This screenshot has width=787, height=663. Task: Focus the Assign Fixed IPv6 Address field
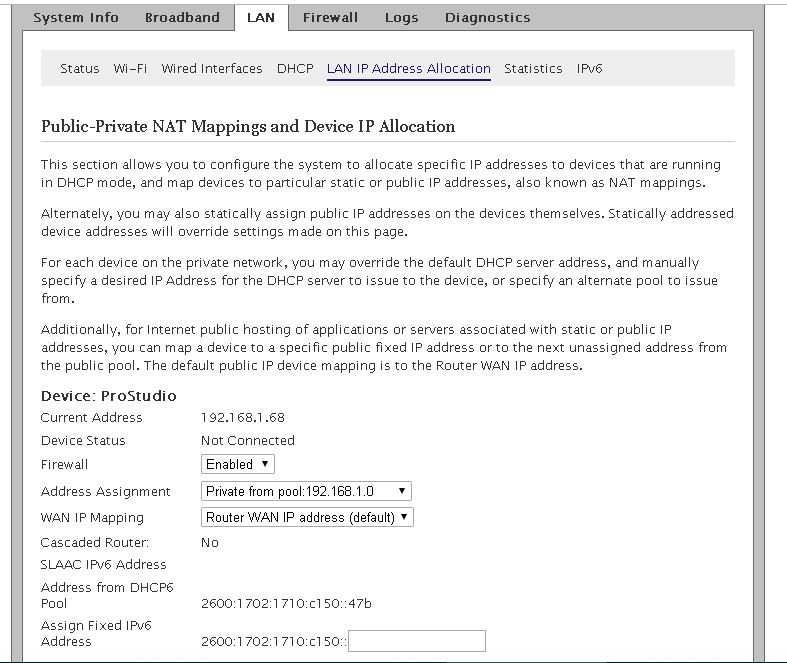[416, 641]
